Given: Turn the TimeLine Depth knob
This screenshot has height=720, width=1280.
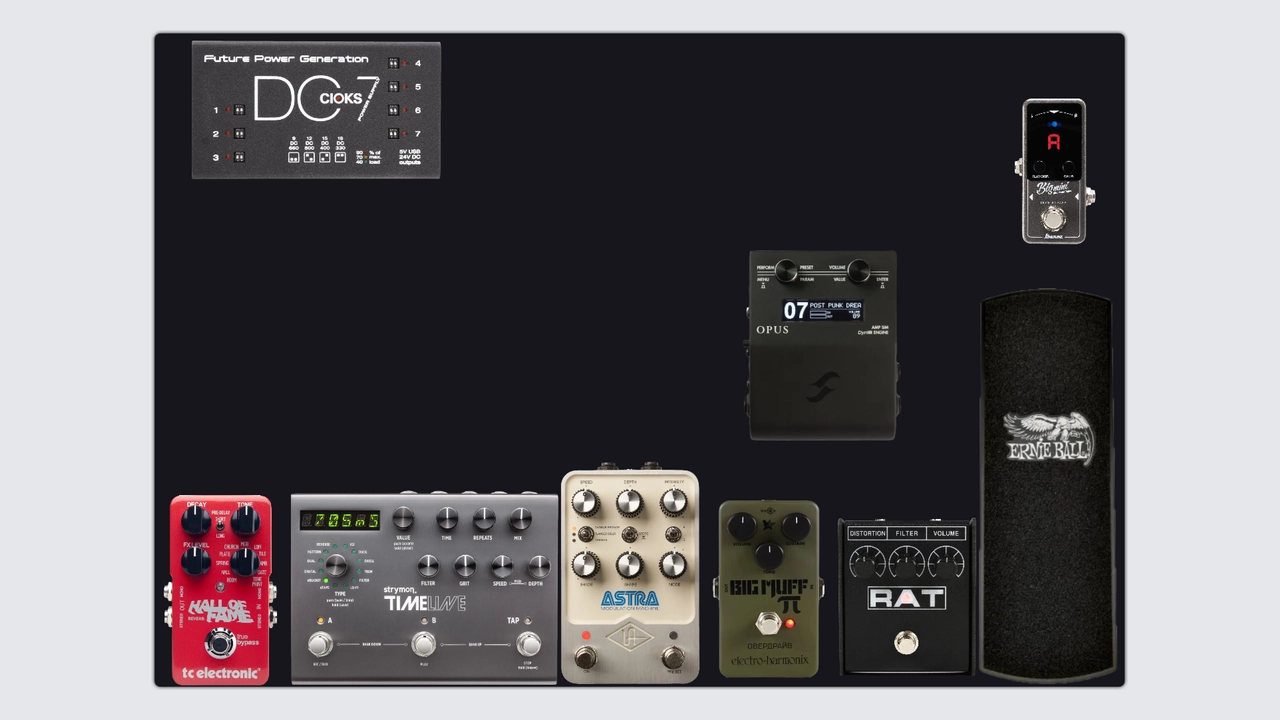Looking at the screenshot, I should pos(538,565).
